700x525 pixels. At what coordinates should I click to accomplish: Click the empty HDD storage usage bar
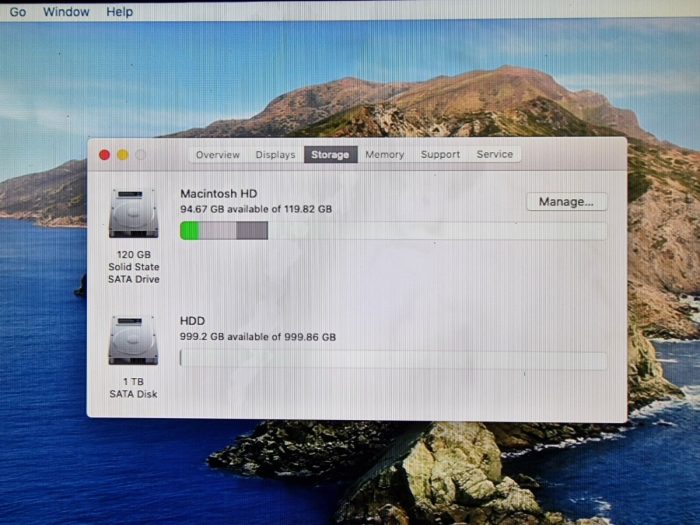393,359
